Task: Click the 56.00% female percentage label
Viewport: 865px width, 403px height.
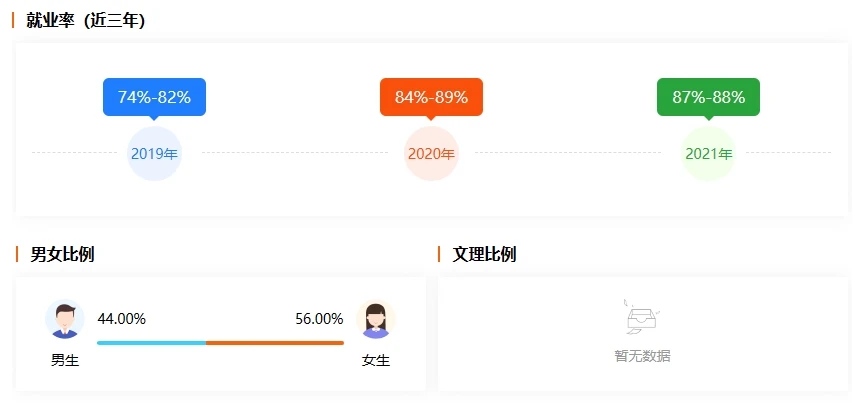Action: 319,319
